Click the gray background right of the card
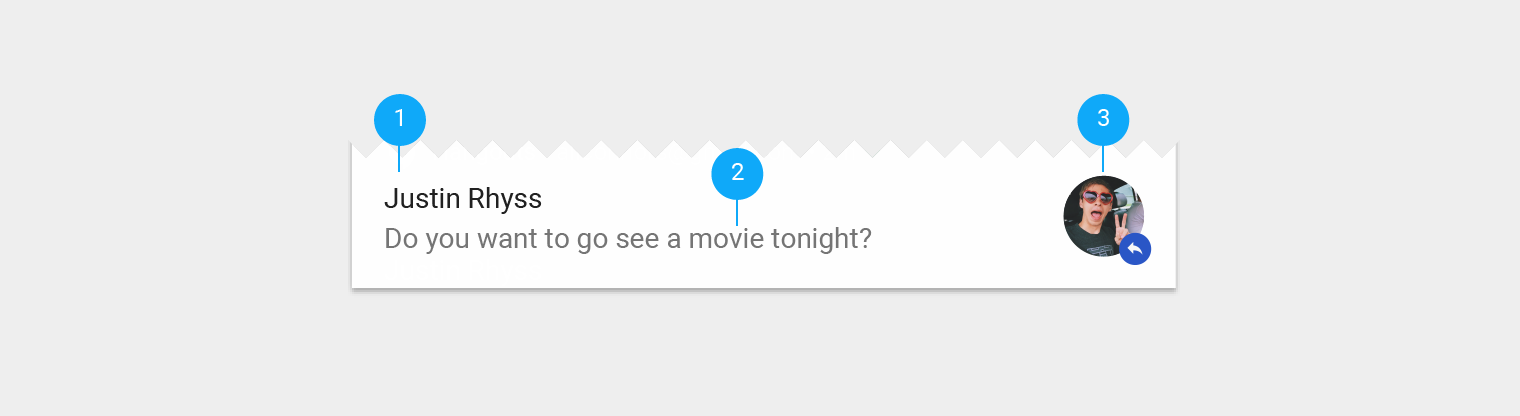The width and height of the screenshot is (1520, 416). (1348, 208)
